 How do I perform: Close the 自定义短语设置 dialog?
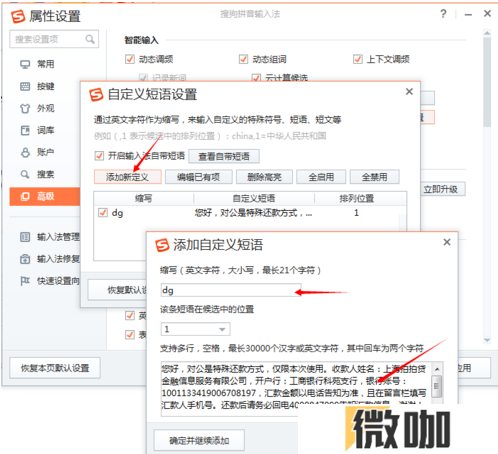[409, 92]
